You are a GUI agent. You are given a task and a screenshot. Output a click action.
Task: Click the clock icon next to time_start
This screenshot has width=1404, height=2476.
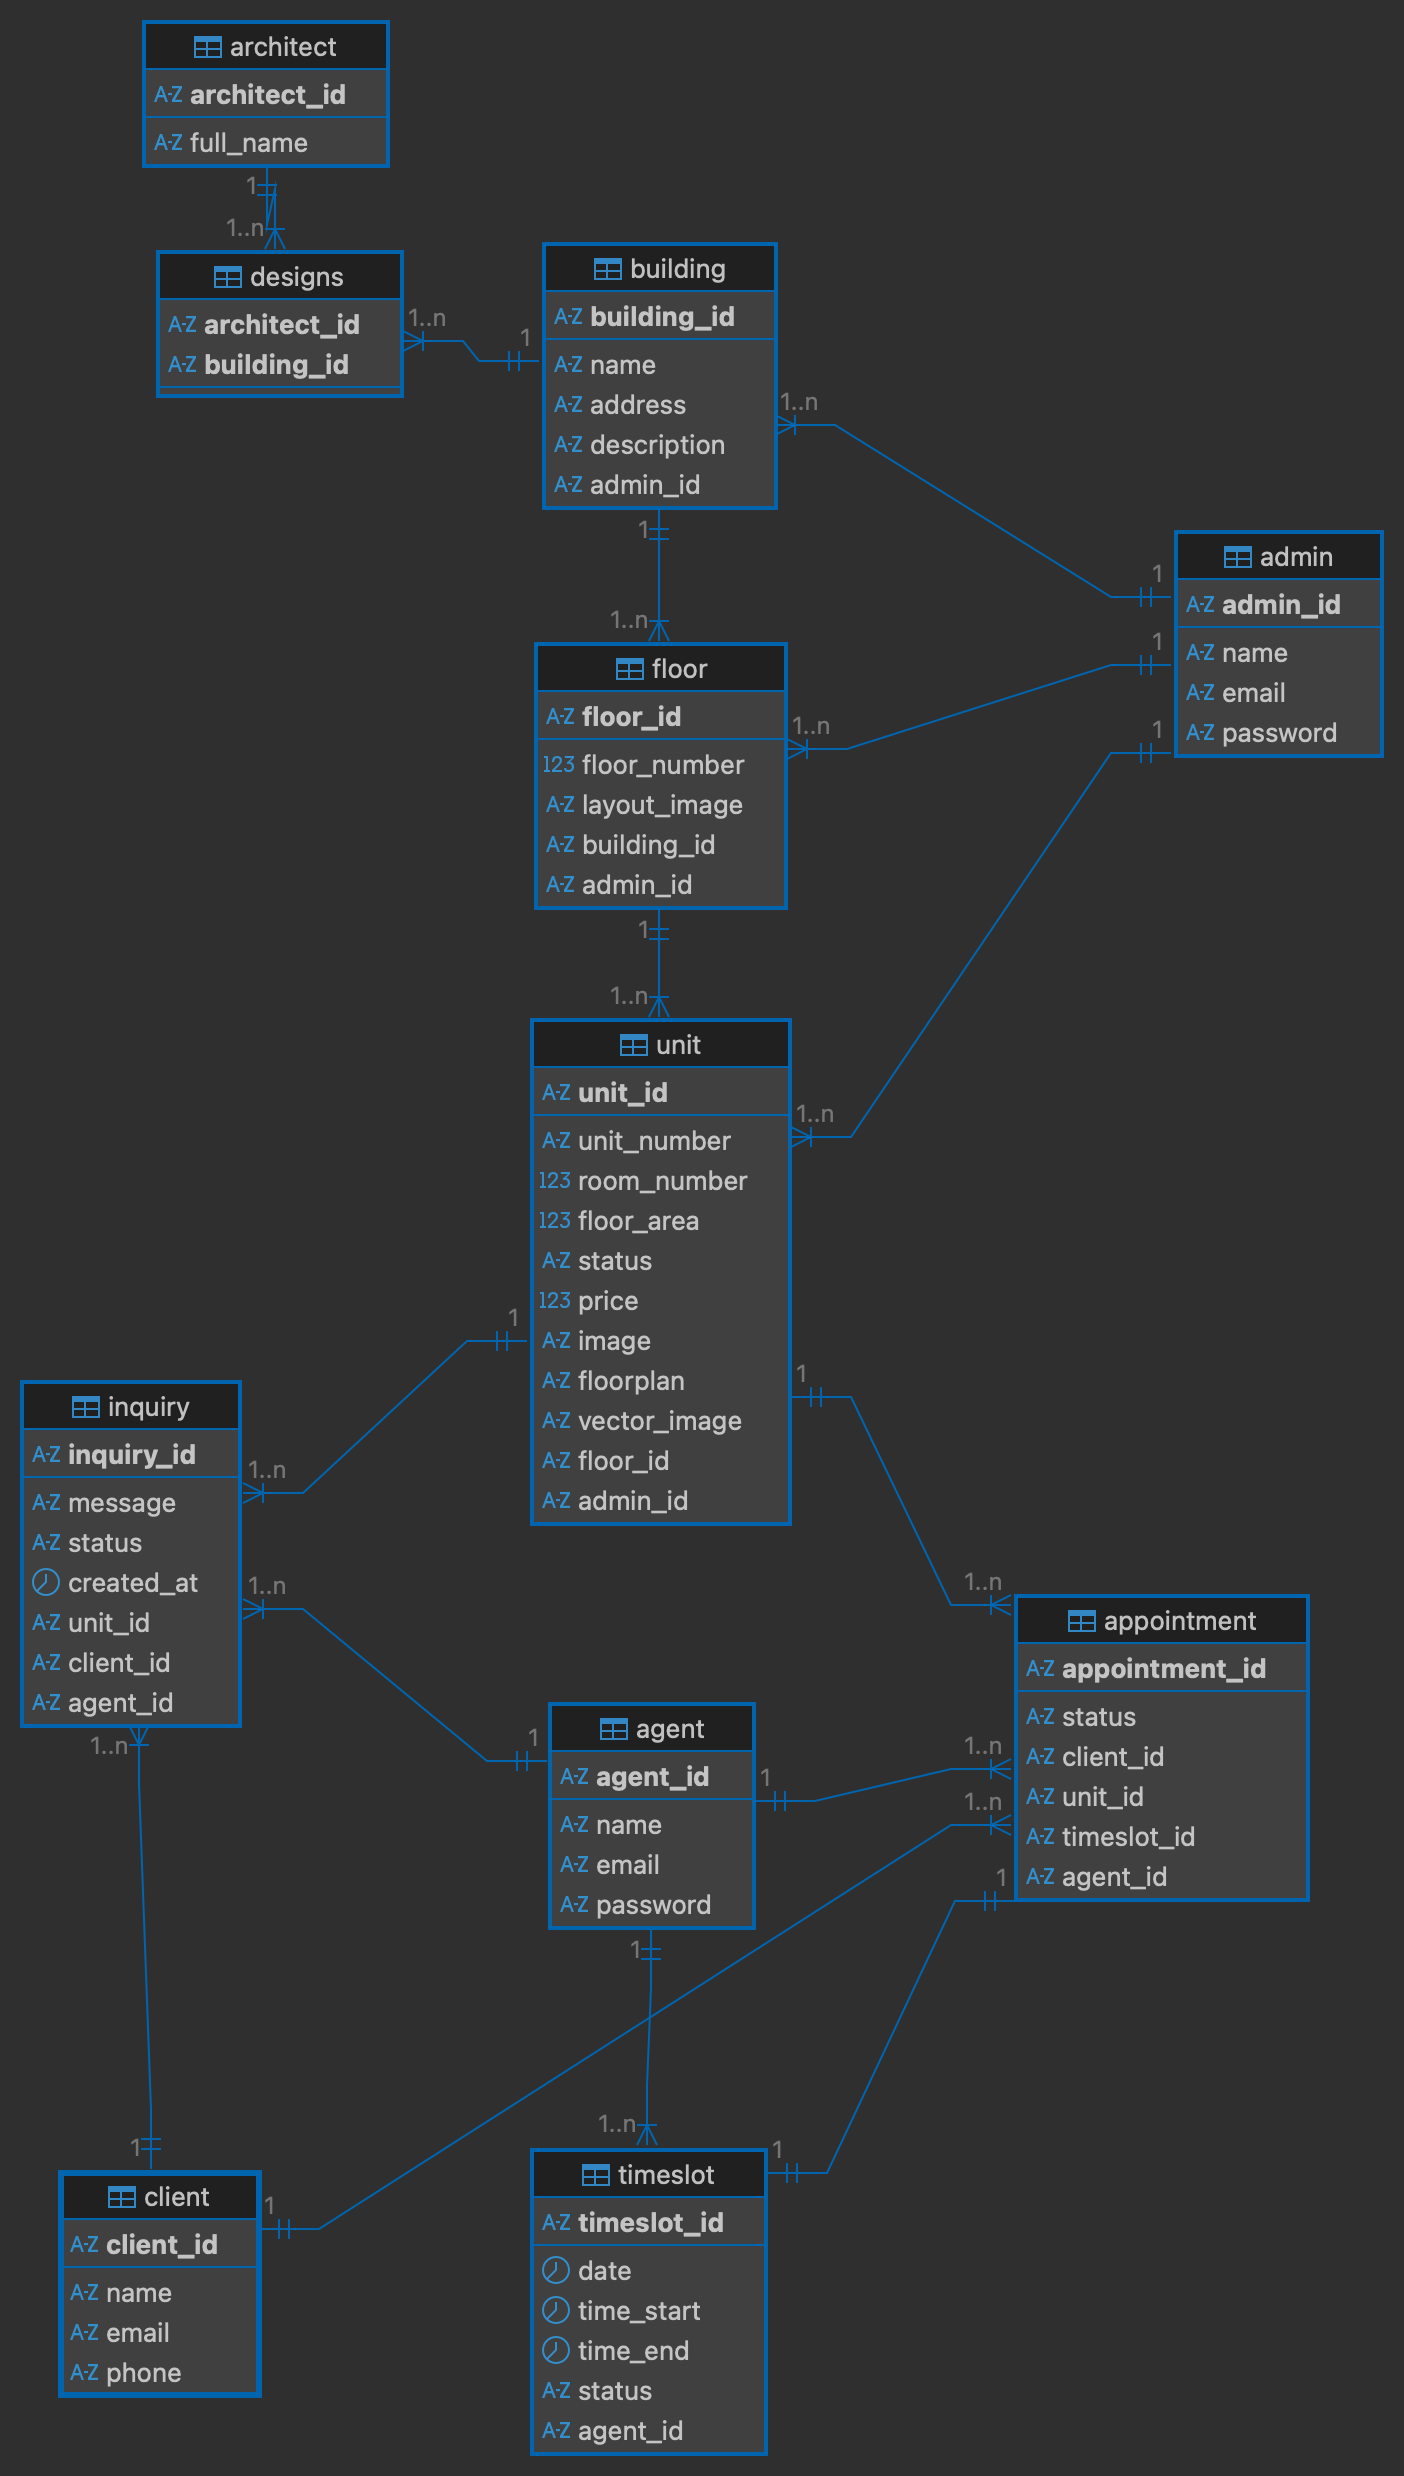[556, 2310]
